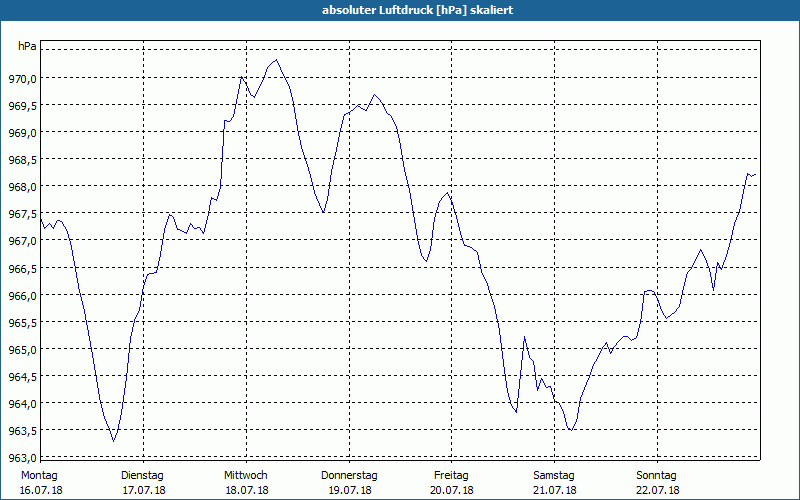Click the date 19.07.18
Screen dimensions: 800x500
pyautogui.click(x=350, y=490)
